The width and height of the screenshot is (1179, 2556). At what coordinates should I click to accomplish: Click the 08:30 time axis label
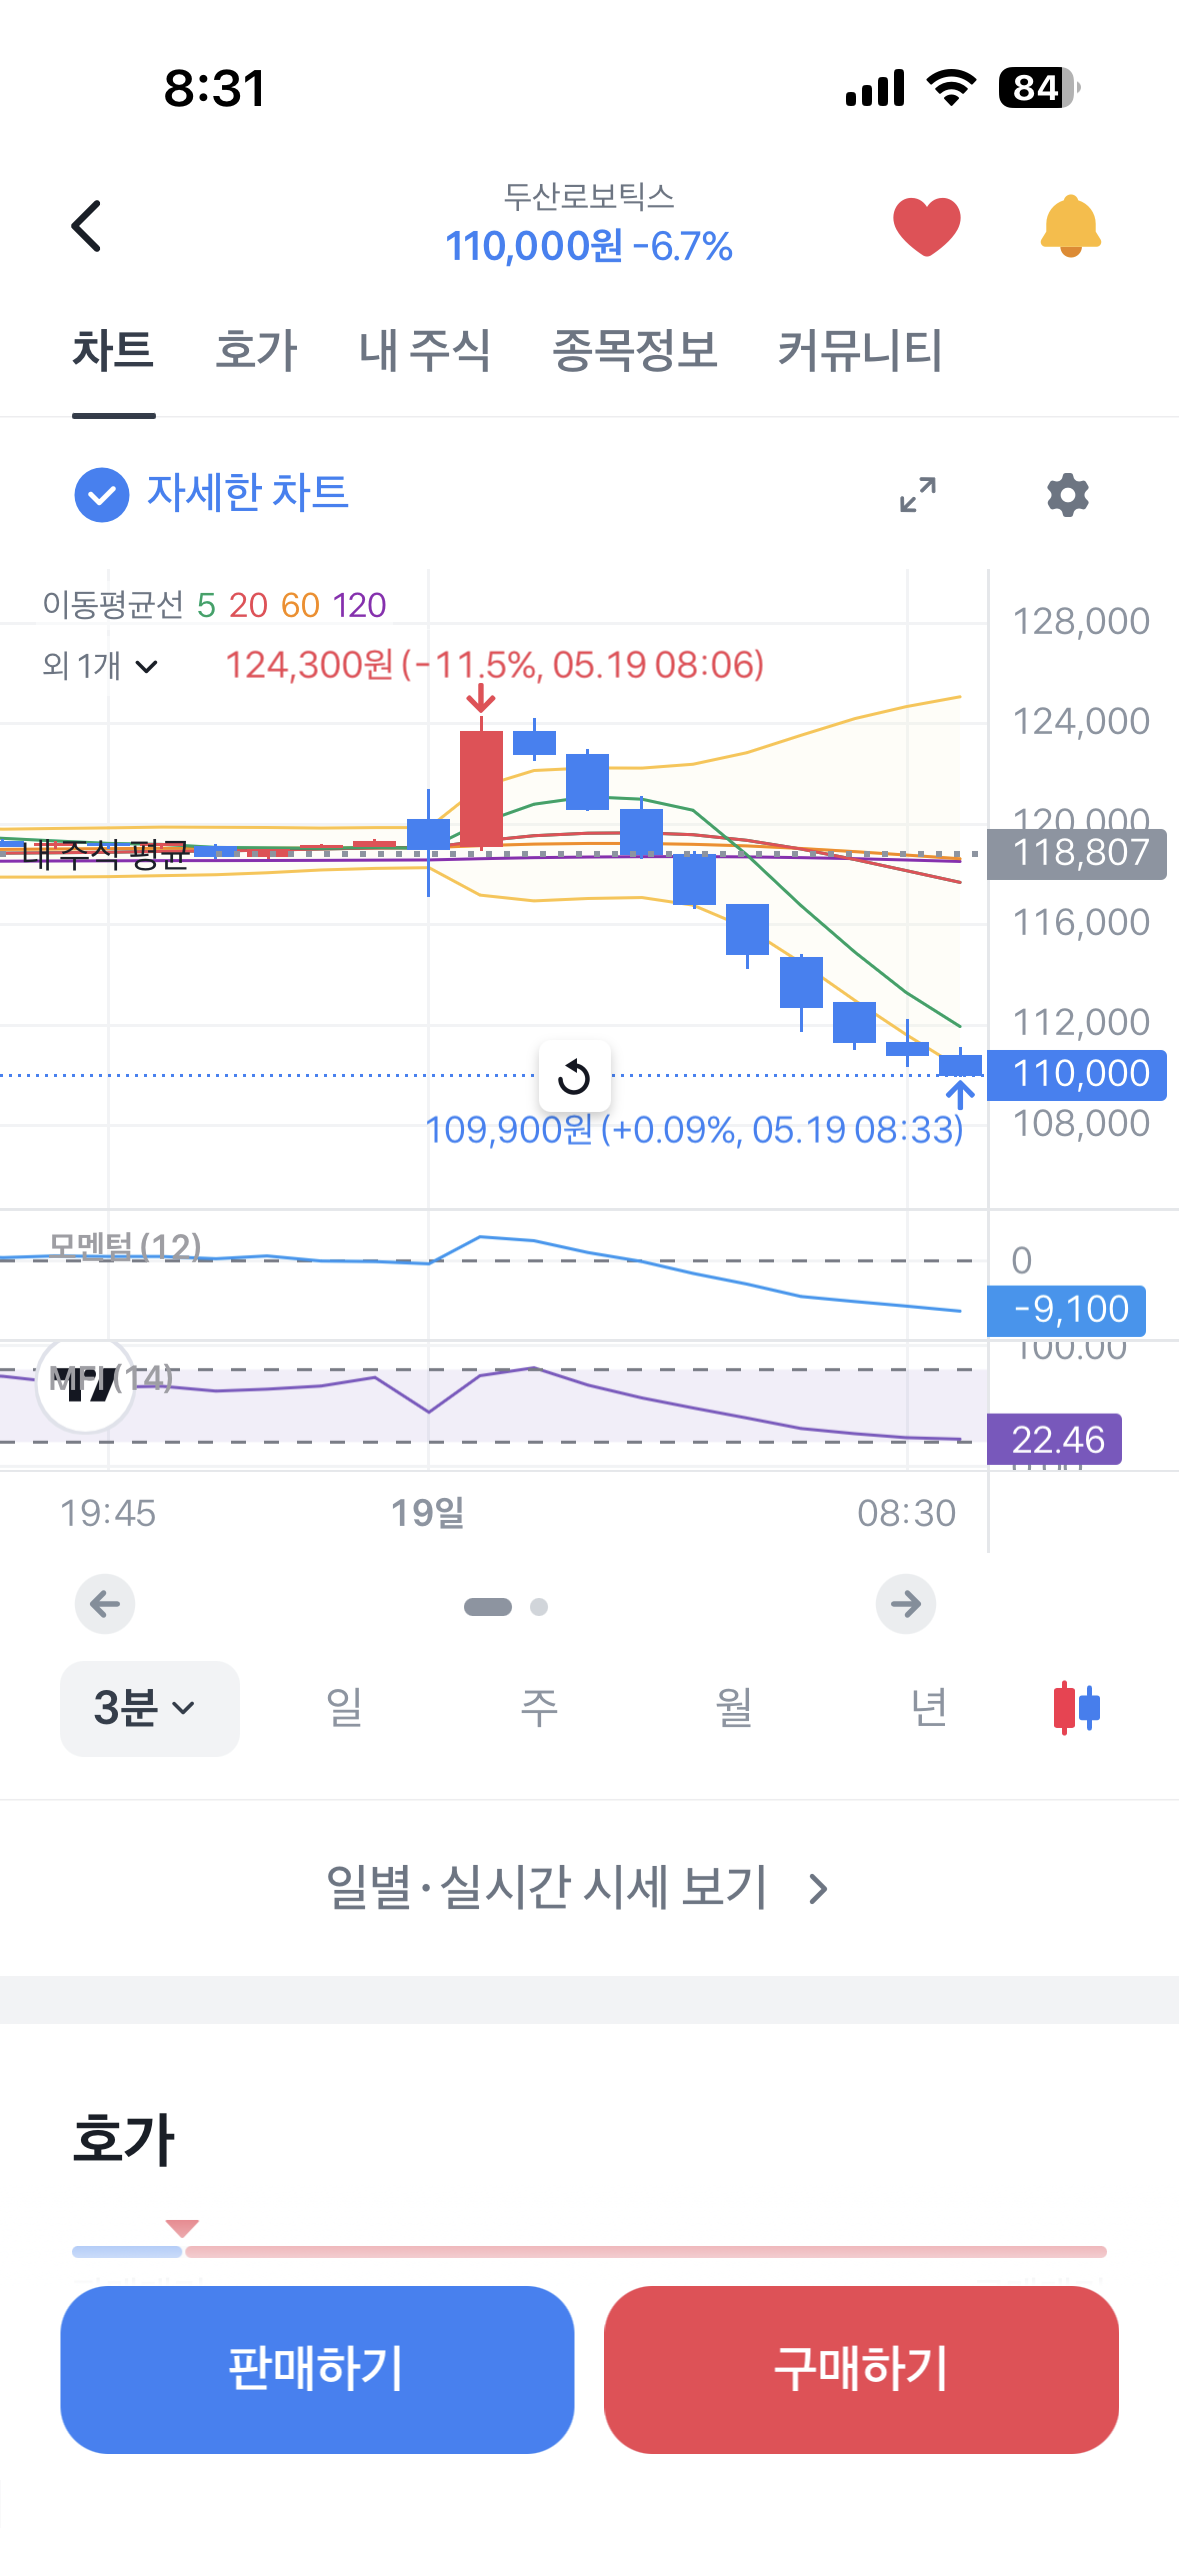pos(907,1512)
